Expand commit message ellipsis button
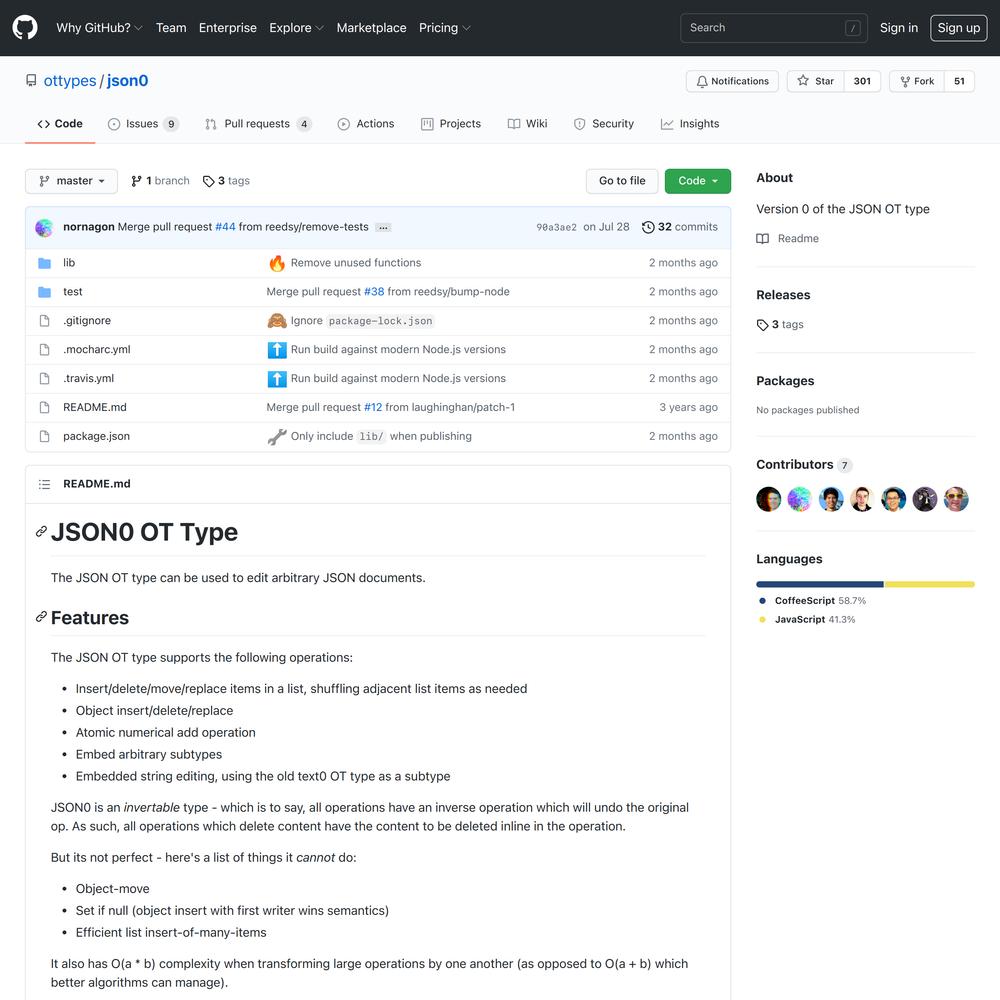 (x=383, y=228)
